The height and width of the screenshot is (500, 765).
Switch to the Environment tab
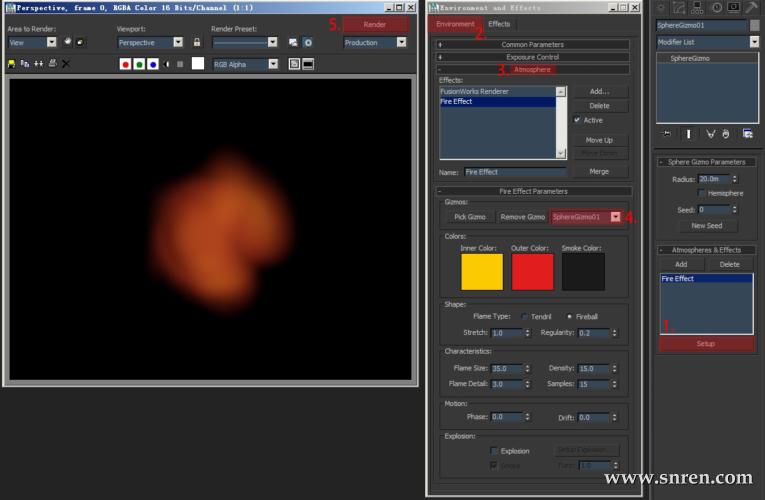(454, 24)
